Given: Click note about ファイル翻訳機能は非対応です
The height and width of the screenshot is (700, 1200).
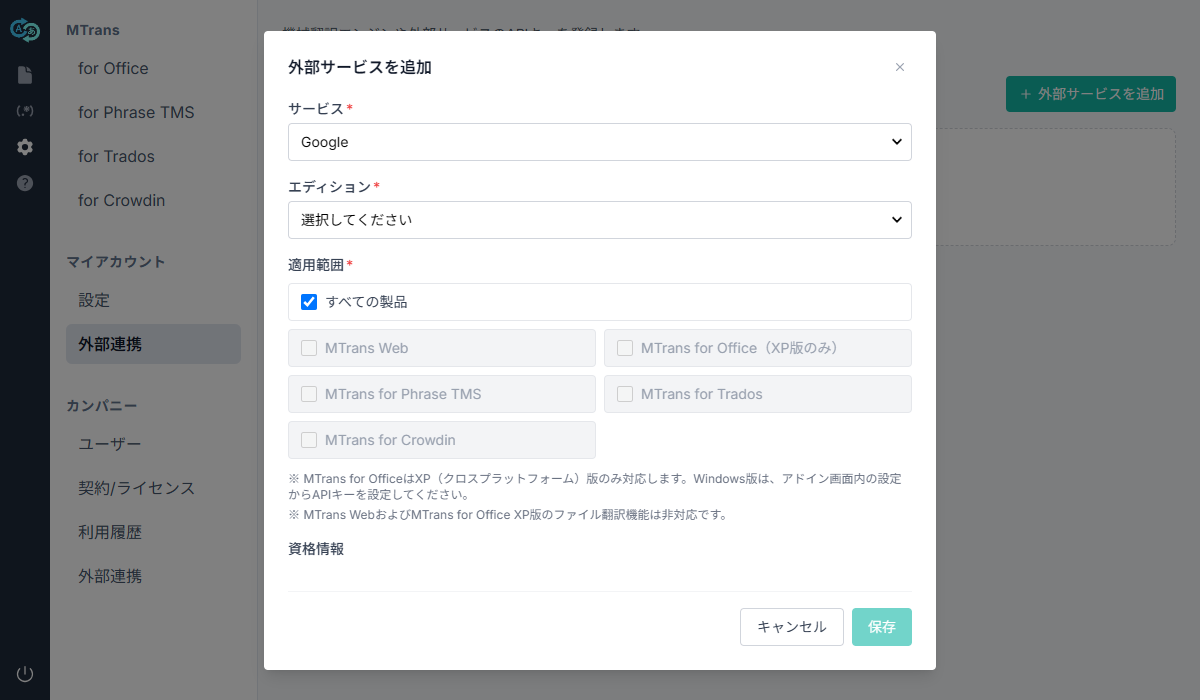Looking at the screenshot, I should coord(507,515).
